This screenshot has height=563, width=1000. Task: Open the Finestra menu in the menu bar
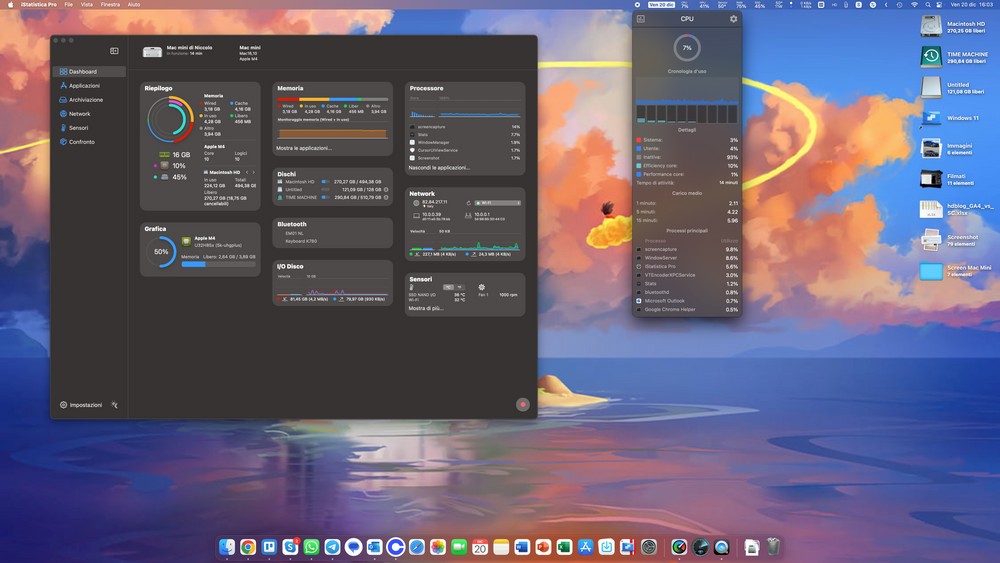(110, 5)
